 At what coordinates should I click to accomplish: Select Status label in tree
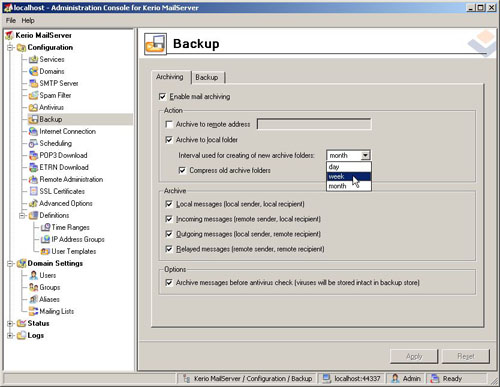tap(38, 323)
